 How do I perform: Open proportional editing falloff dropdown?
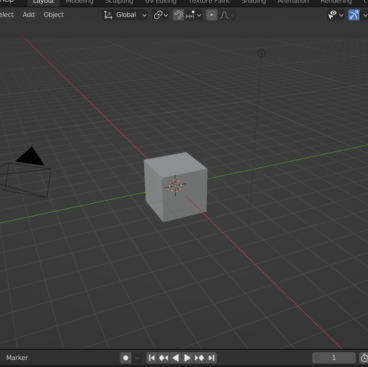pyautogui.click(x=227, y=15)
